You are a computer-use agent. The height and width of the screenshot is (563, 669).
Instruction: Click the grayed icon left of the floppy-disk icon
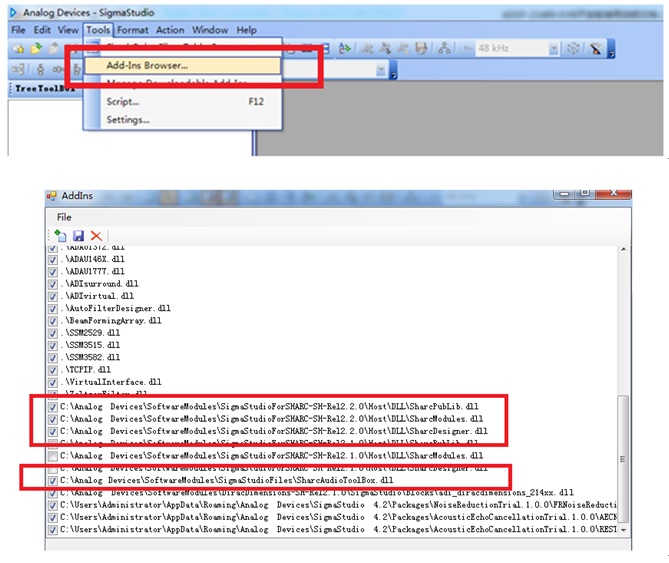point(403,49)
